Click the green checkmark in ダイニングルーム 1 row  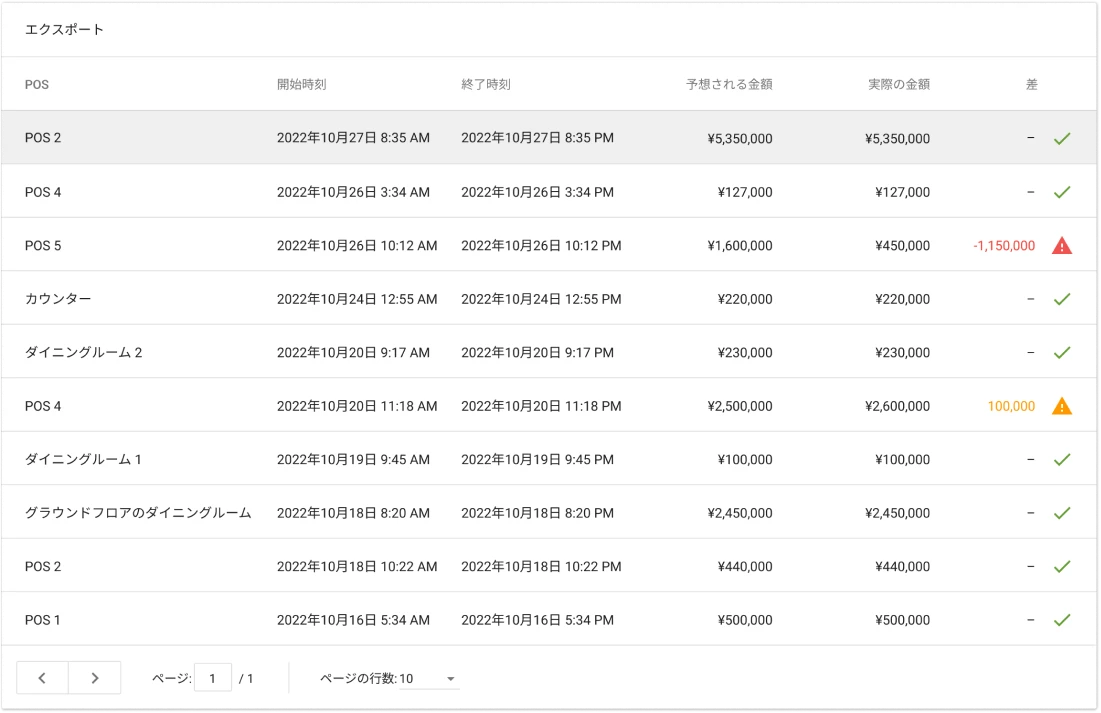1061,459
